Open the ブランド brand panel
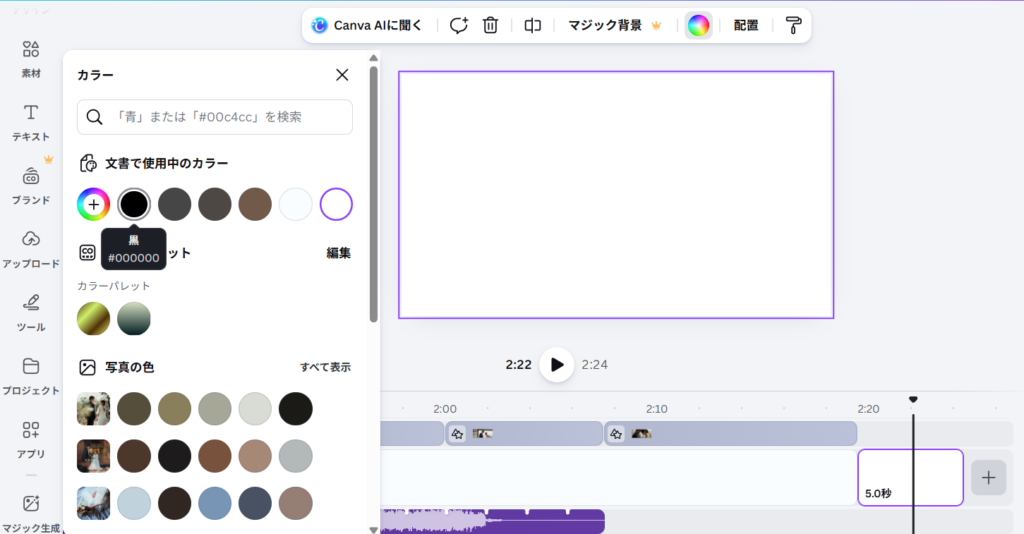The width and height of the screenshot is (1024, 534). (31, 184)
